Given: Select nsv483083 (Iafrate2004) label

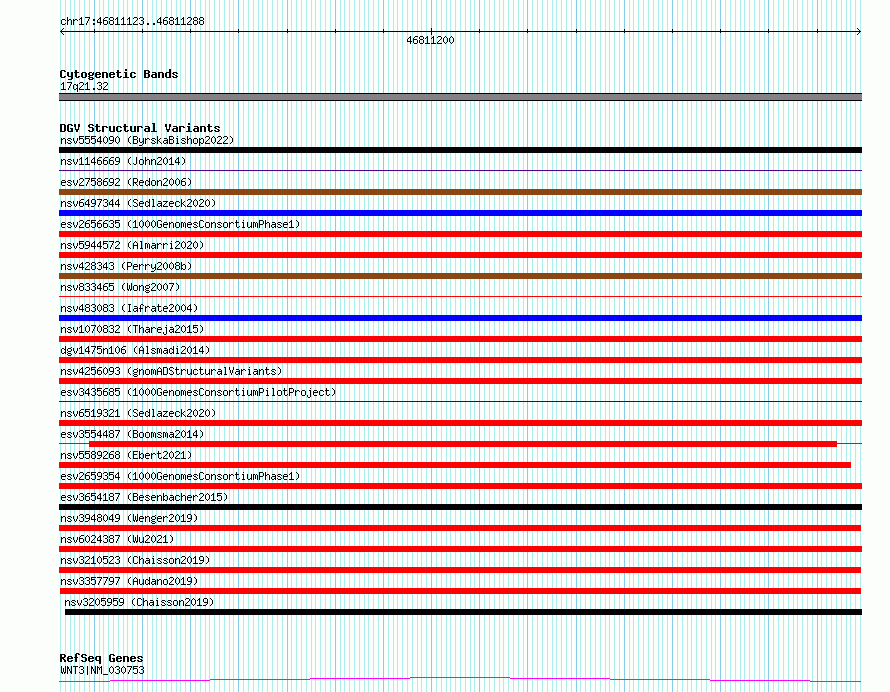Looking at the screenshot, I should (129, 308).
